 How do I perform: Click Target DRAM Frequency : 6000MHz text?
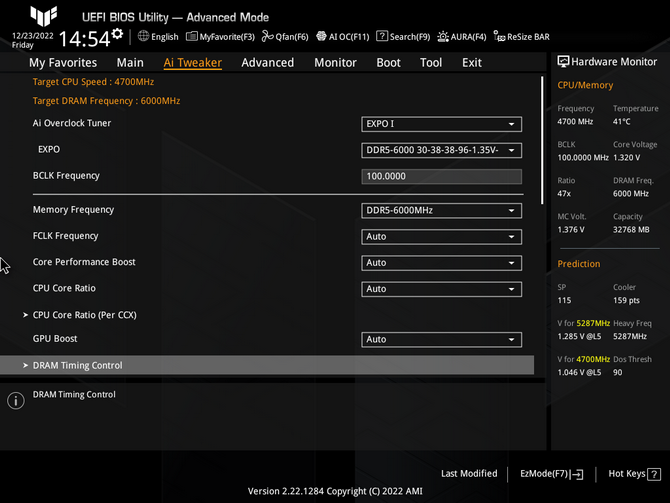pyautogui.click(x=106, y=101)
